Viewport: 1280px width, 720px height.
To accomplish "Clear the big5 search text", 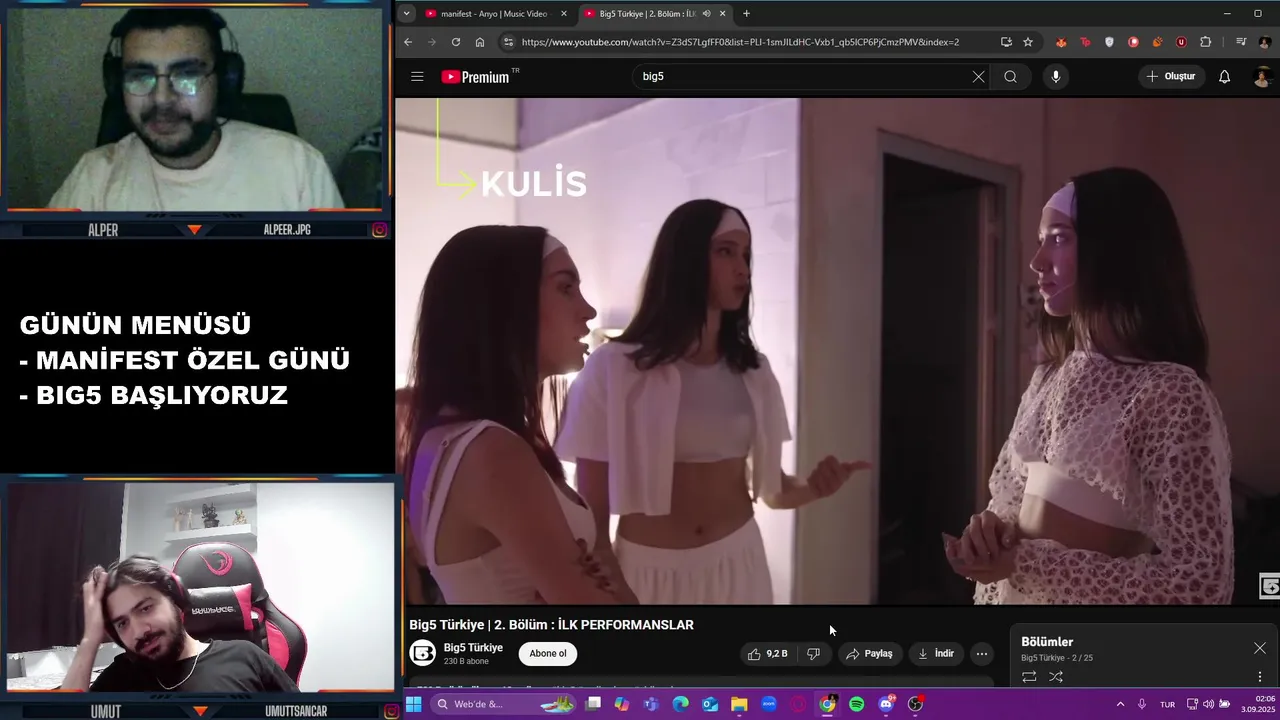I will [x=978, y=77].
